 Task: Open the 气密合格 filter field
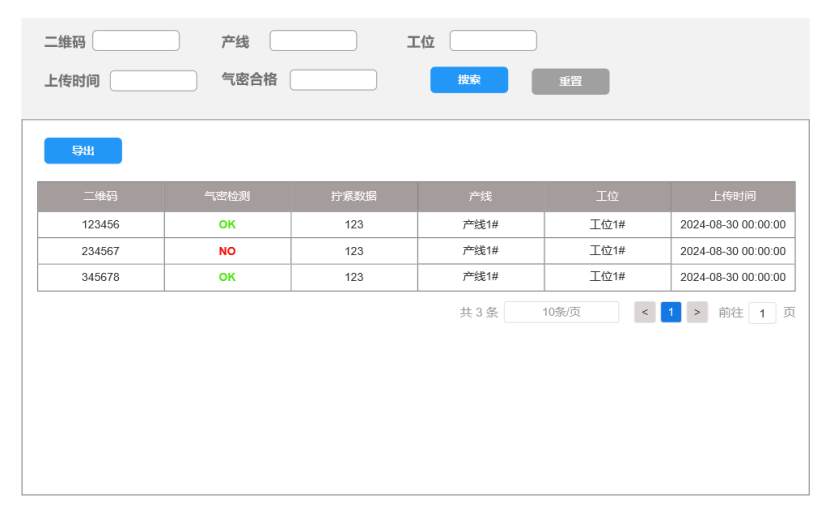[333, 80]
